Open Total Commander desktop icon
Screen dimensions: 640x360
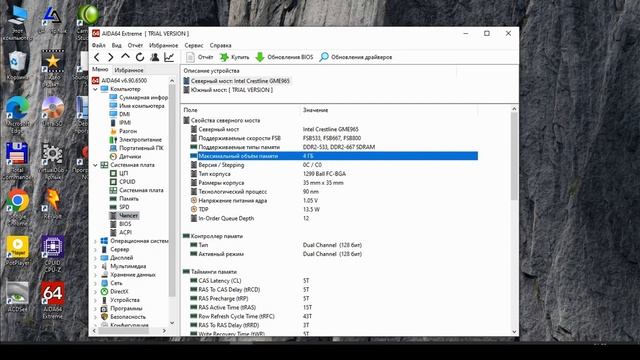pyautogui.click(x=17, y=161)
